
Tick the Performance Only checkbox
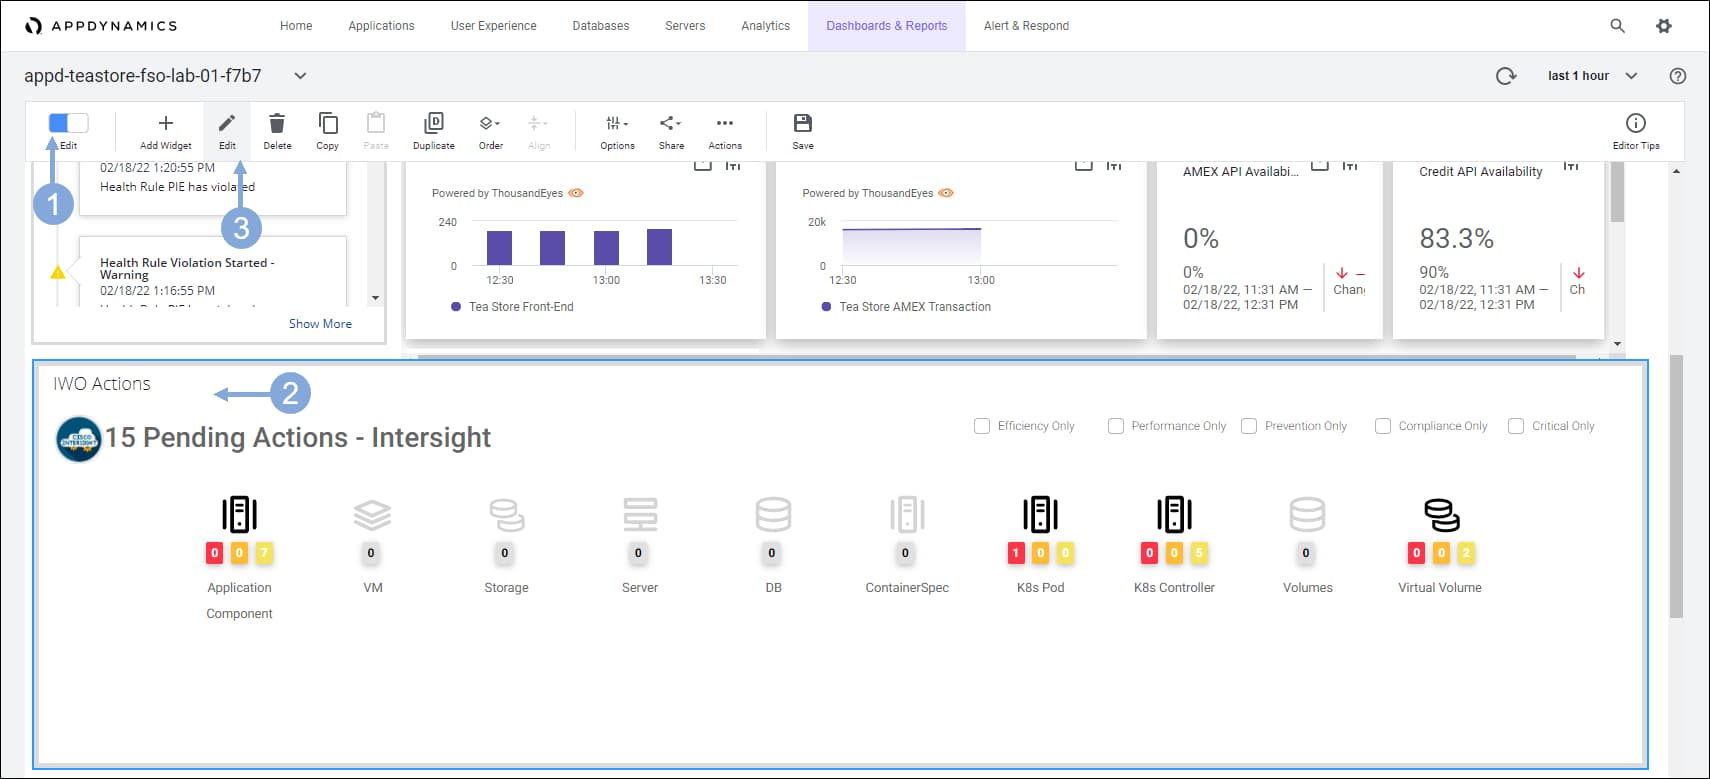[x=1116, y=426]
